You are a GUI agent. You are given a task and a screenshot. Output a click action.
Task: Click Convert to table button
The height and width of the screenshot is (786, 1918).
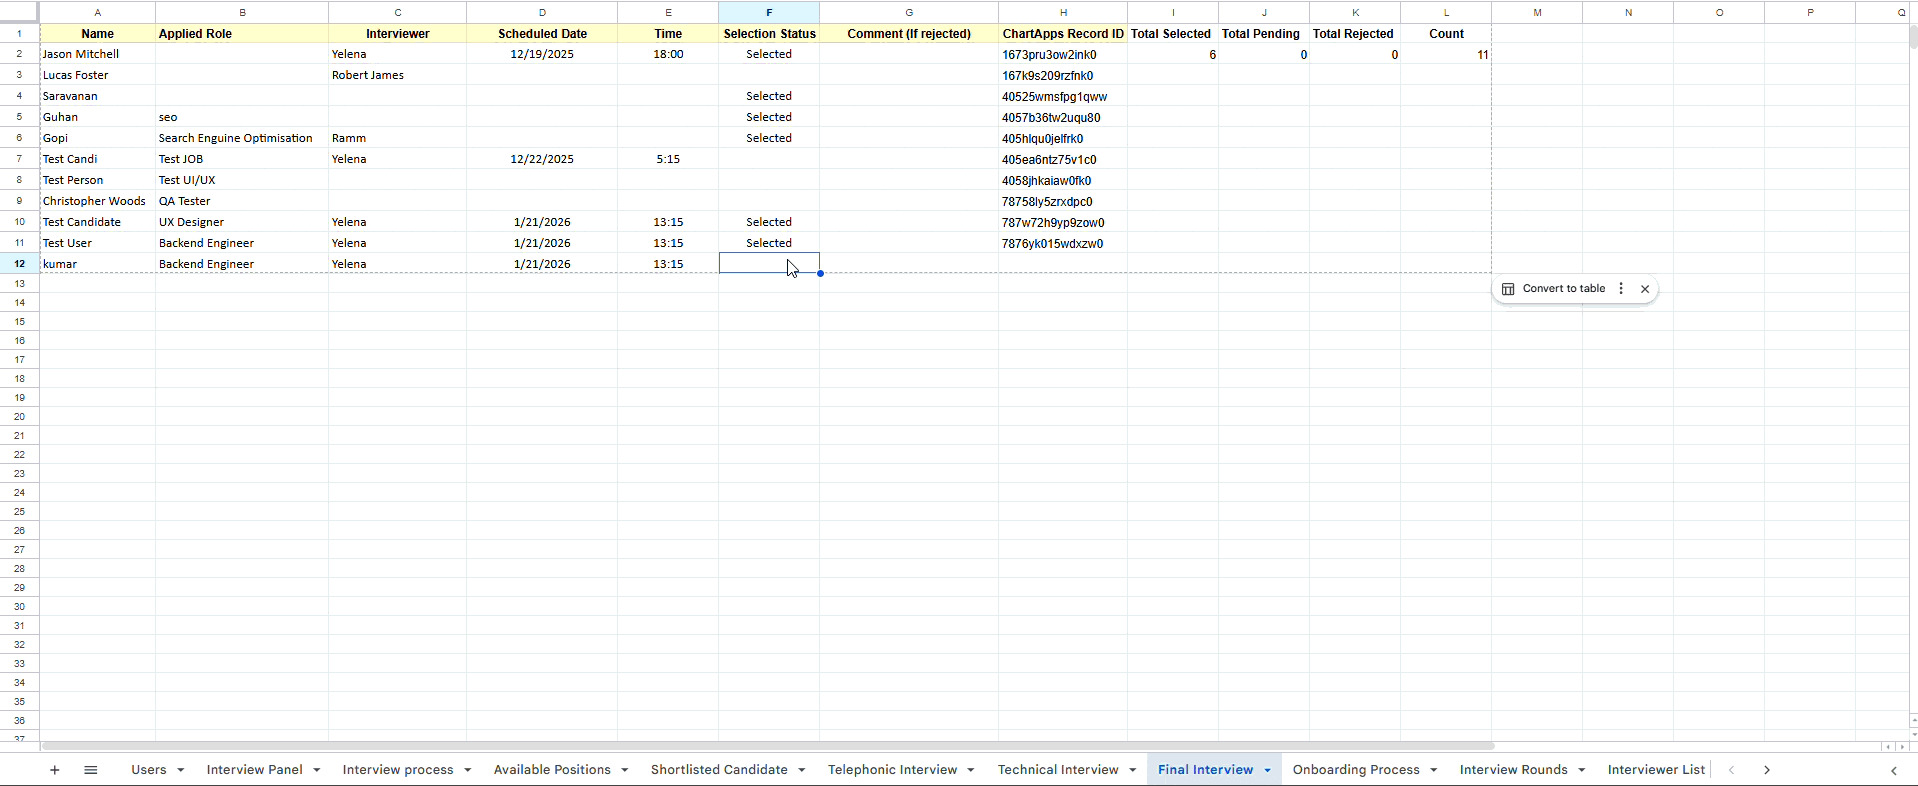point(1564,289)
